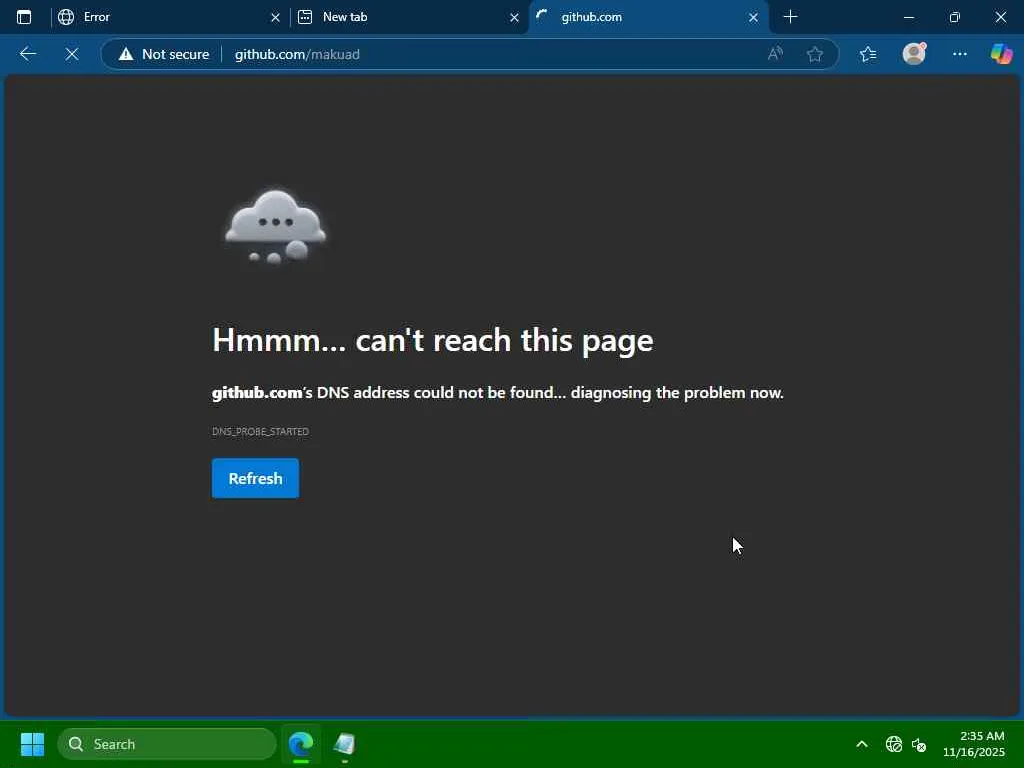Close the github.com tab
The width and height of the screenshot is (1024, 768).
[753, 18]
